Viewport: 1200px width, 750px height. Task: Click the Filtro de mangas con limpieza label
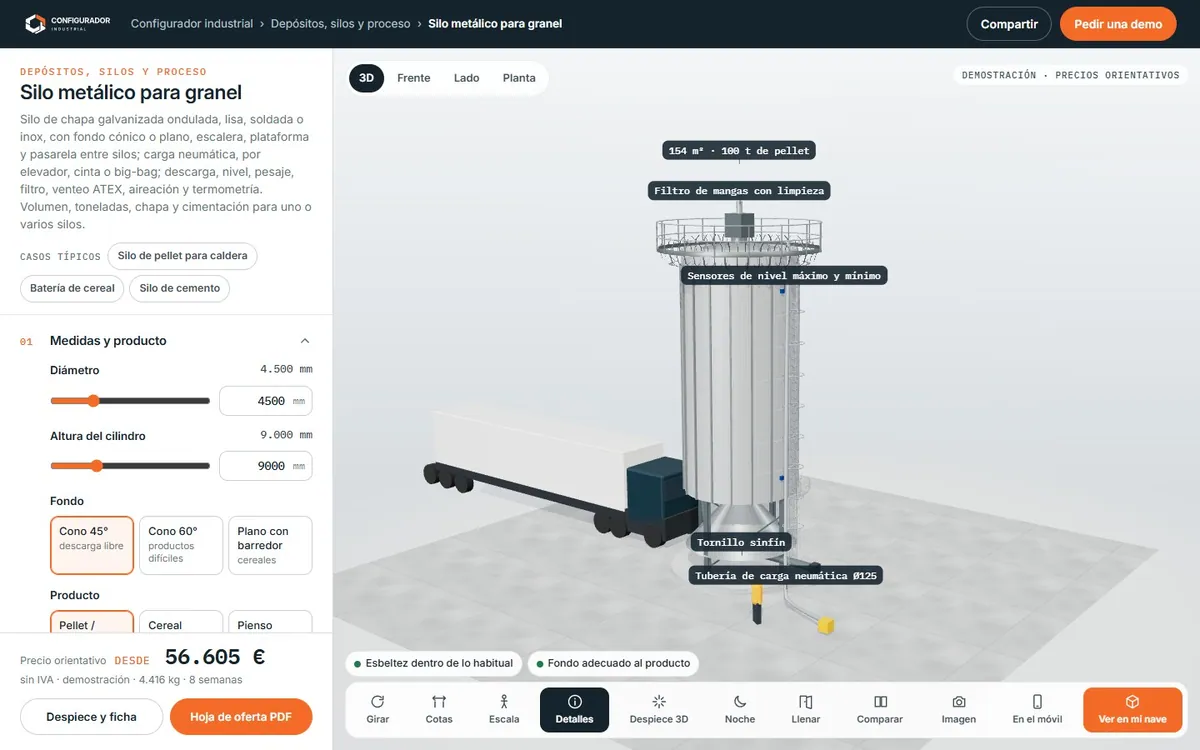point(739,190)
